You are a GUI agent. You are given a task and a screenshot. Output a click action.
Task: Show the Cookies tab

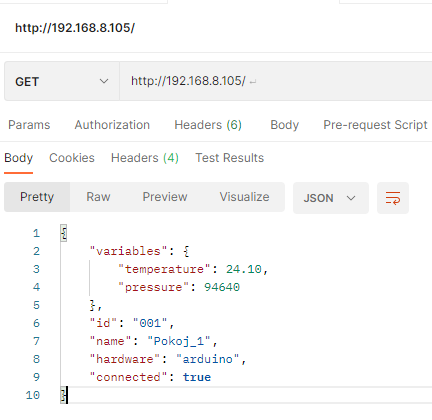[72, 158]
